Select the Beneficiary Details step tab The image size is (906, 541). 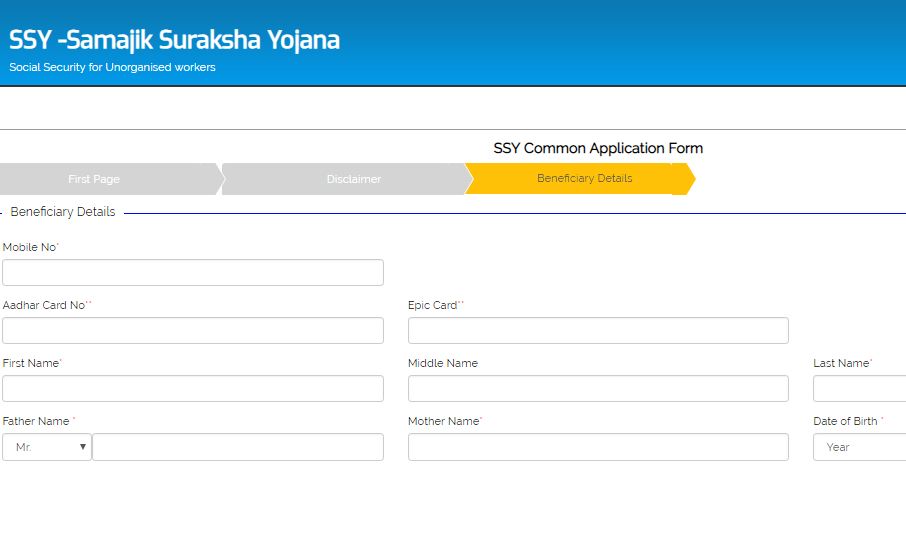click(584, 178)
